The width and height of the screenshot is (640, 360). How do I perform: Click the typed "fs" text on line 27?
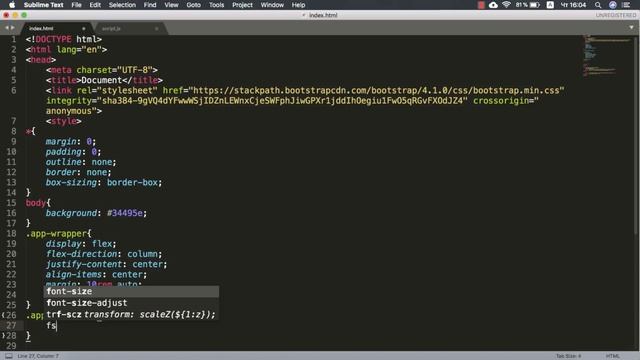[x=51, y=326]
